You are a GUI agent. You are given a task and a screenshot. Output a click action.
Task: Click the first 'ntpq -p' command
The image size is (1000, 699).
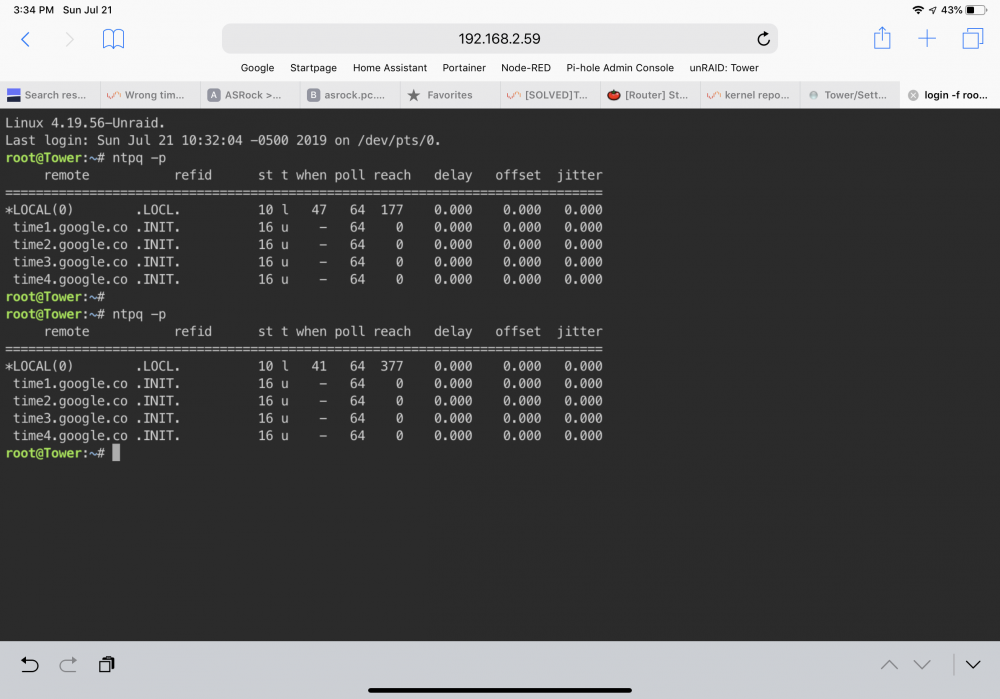click(x=139, y=158)
